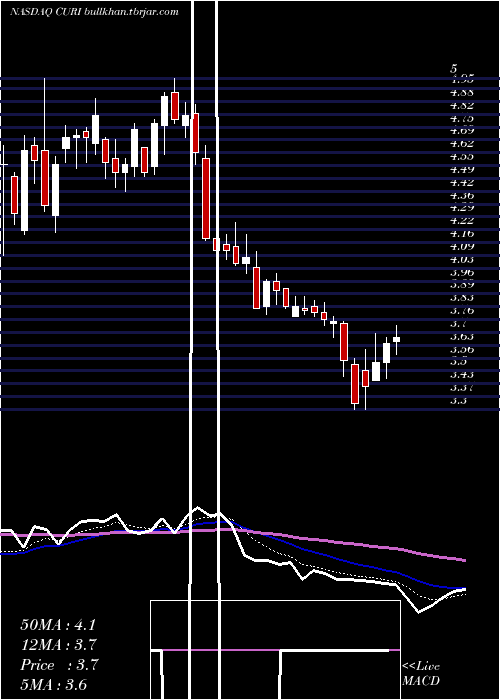The width and height of the screenshot is (500, 700).
Task: Click the 4.09 price axis label
Action: pyautogui.click(x=462, y=246)
